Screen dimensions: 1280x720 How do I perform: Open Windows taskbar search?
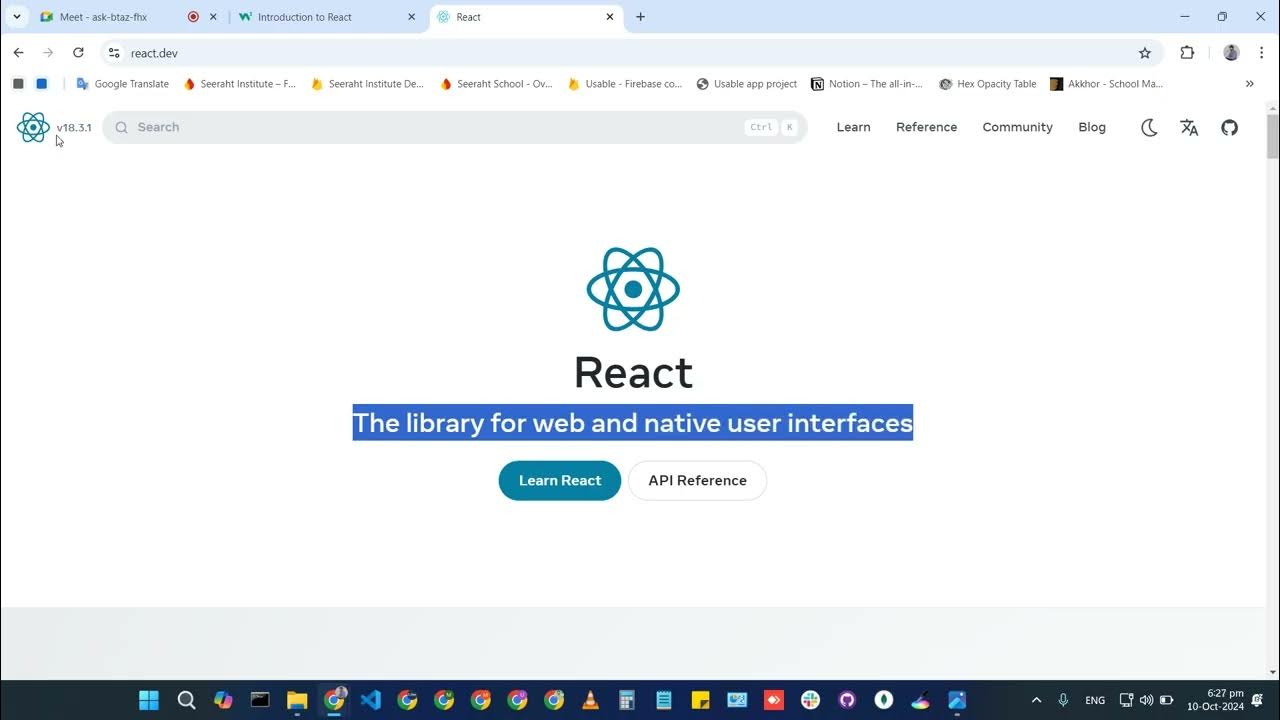(186, 700)
